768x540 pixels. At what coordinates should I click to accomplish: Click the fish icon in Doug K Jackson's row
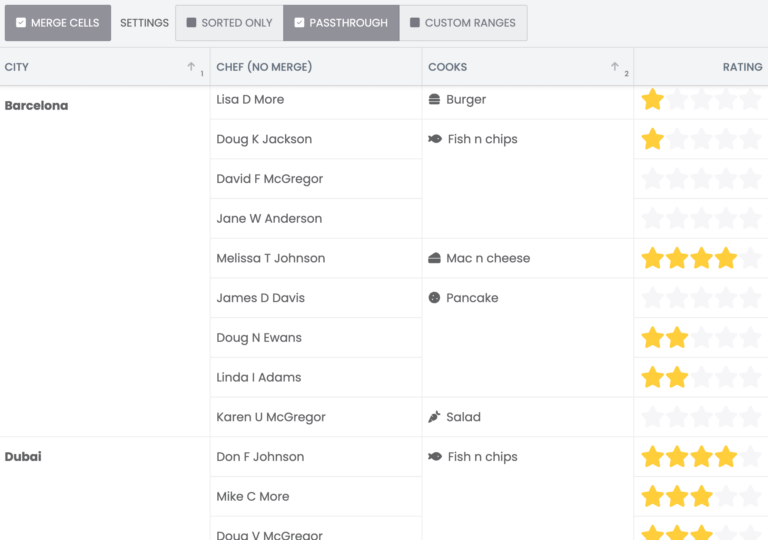(435, 139)
